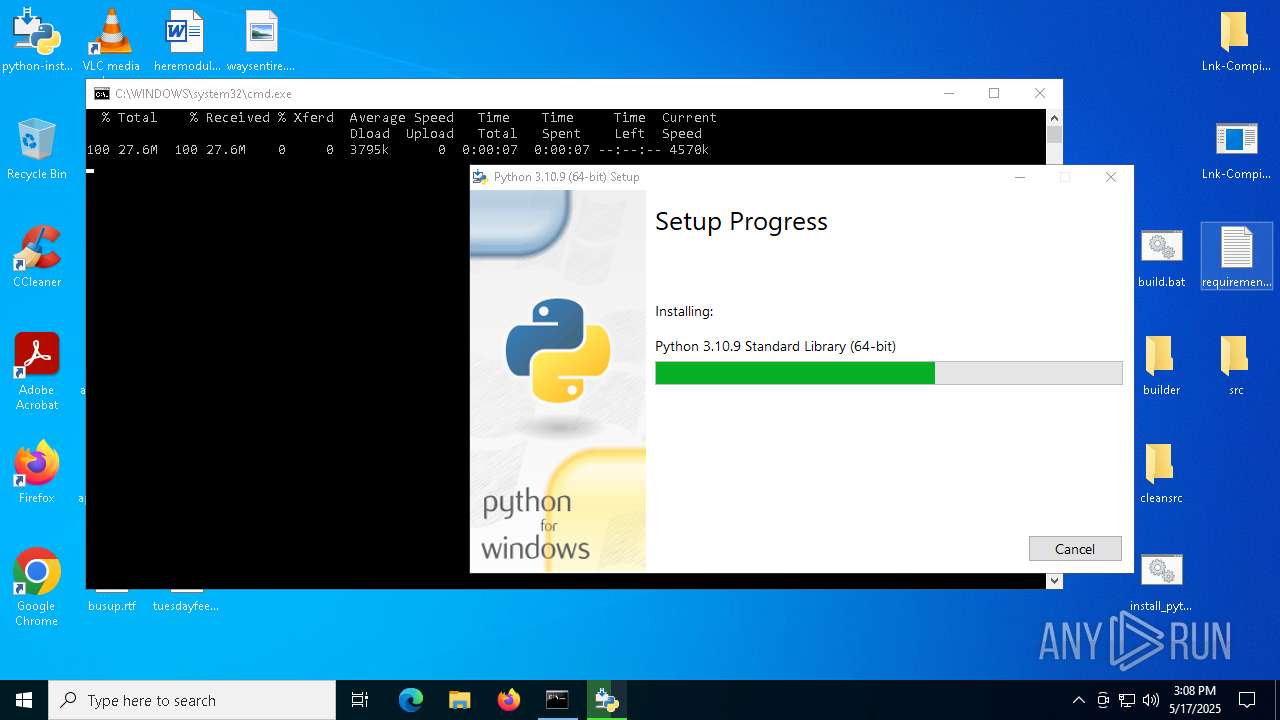
Task: Click cmd.exe scrollbar down arrow
Action: [1054, 580]
